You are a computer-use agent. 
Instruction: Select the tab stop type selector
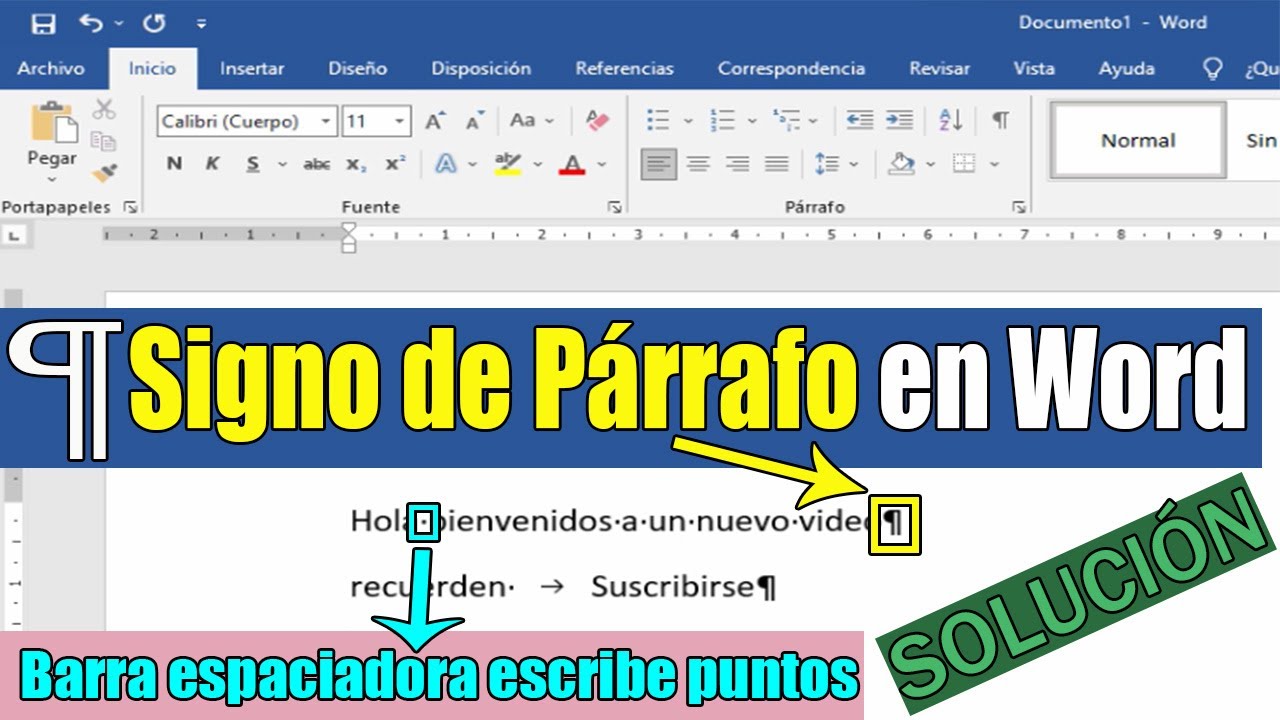click(13, 236)
